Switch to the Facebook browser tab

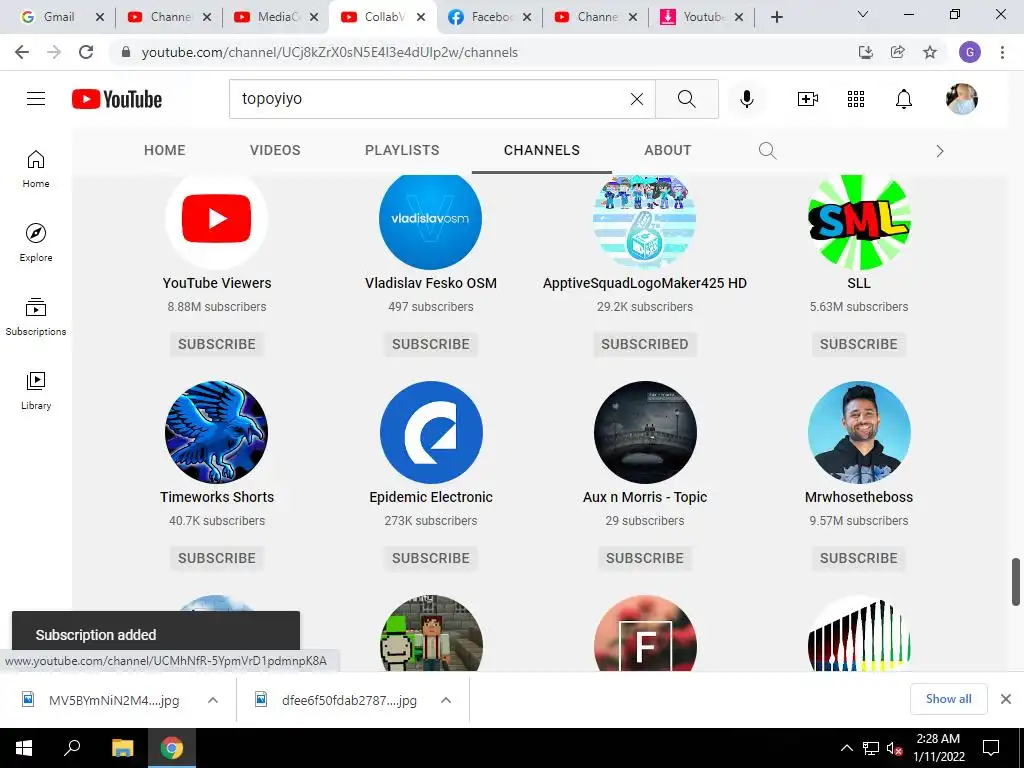pos(490,17)
